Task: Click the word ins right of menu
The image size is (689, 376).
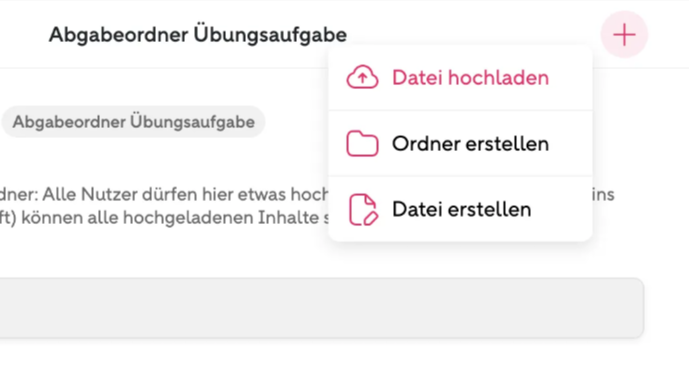Action: pos(603,194)
